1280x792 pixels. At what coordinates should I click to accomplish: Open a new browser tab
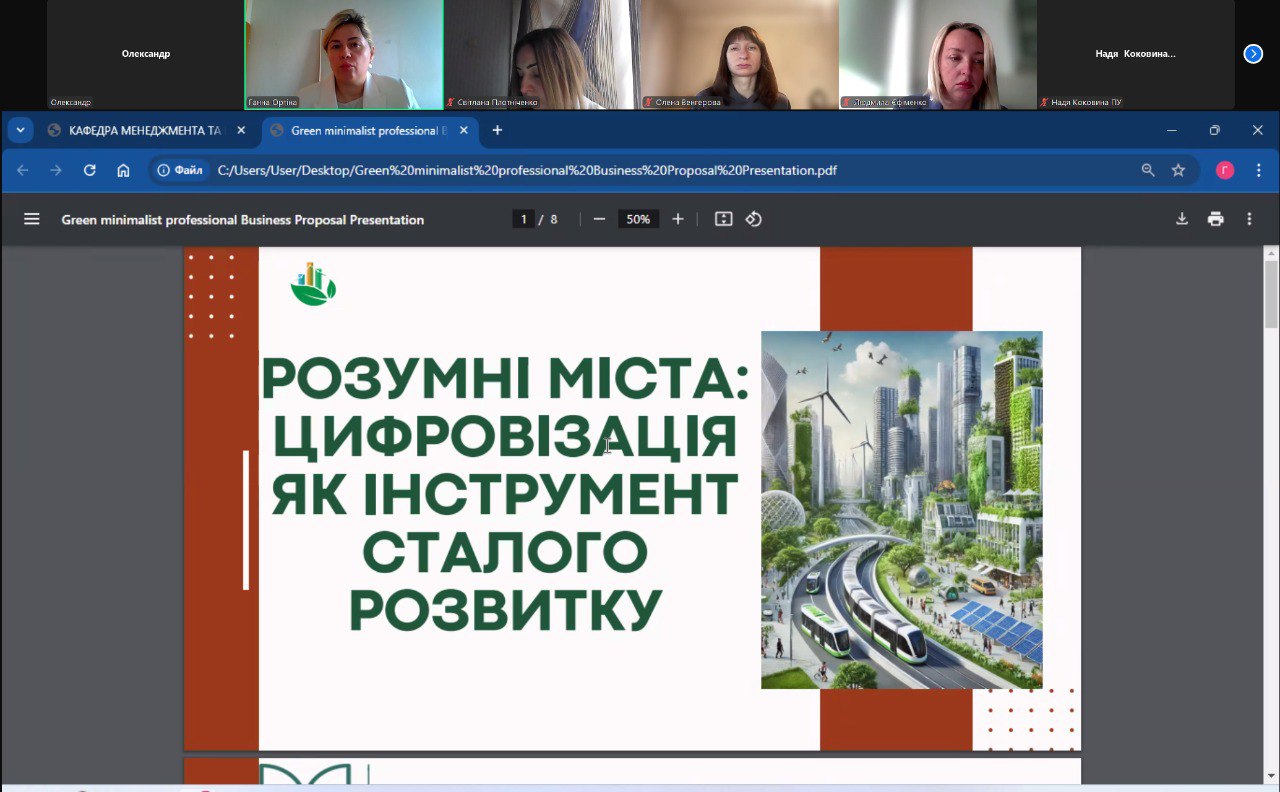click(497, 130)
